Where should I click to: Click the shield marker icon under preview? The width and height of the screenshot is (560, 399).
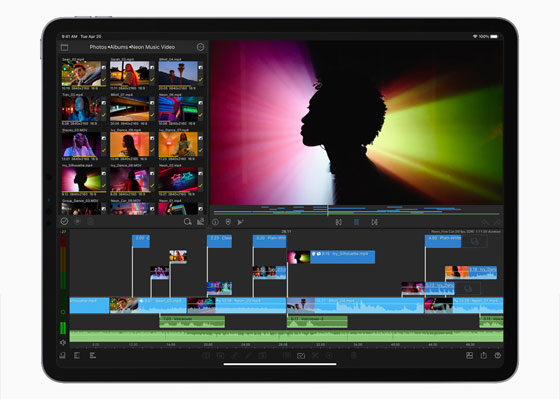pyautogui.click(x=228, y=222)
